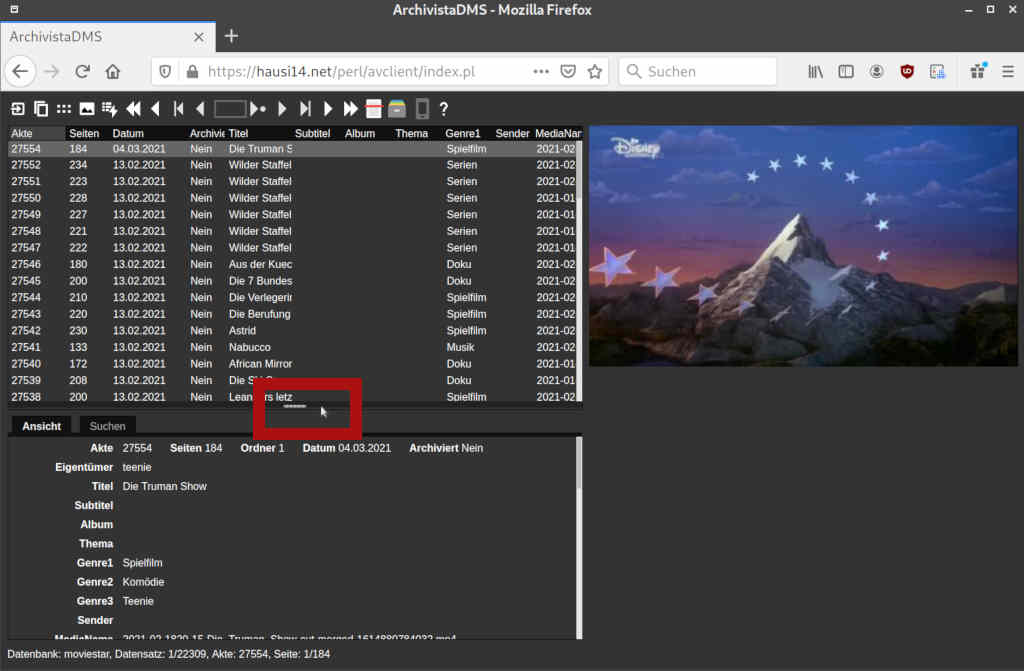Go to the Firefox home page
The width and height of the screenshot is (1024, 671).
point(113,71)
